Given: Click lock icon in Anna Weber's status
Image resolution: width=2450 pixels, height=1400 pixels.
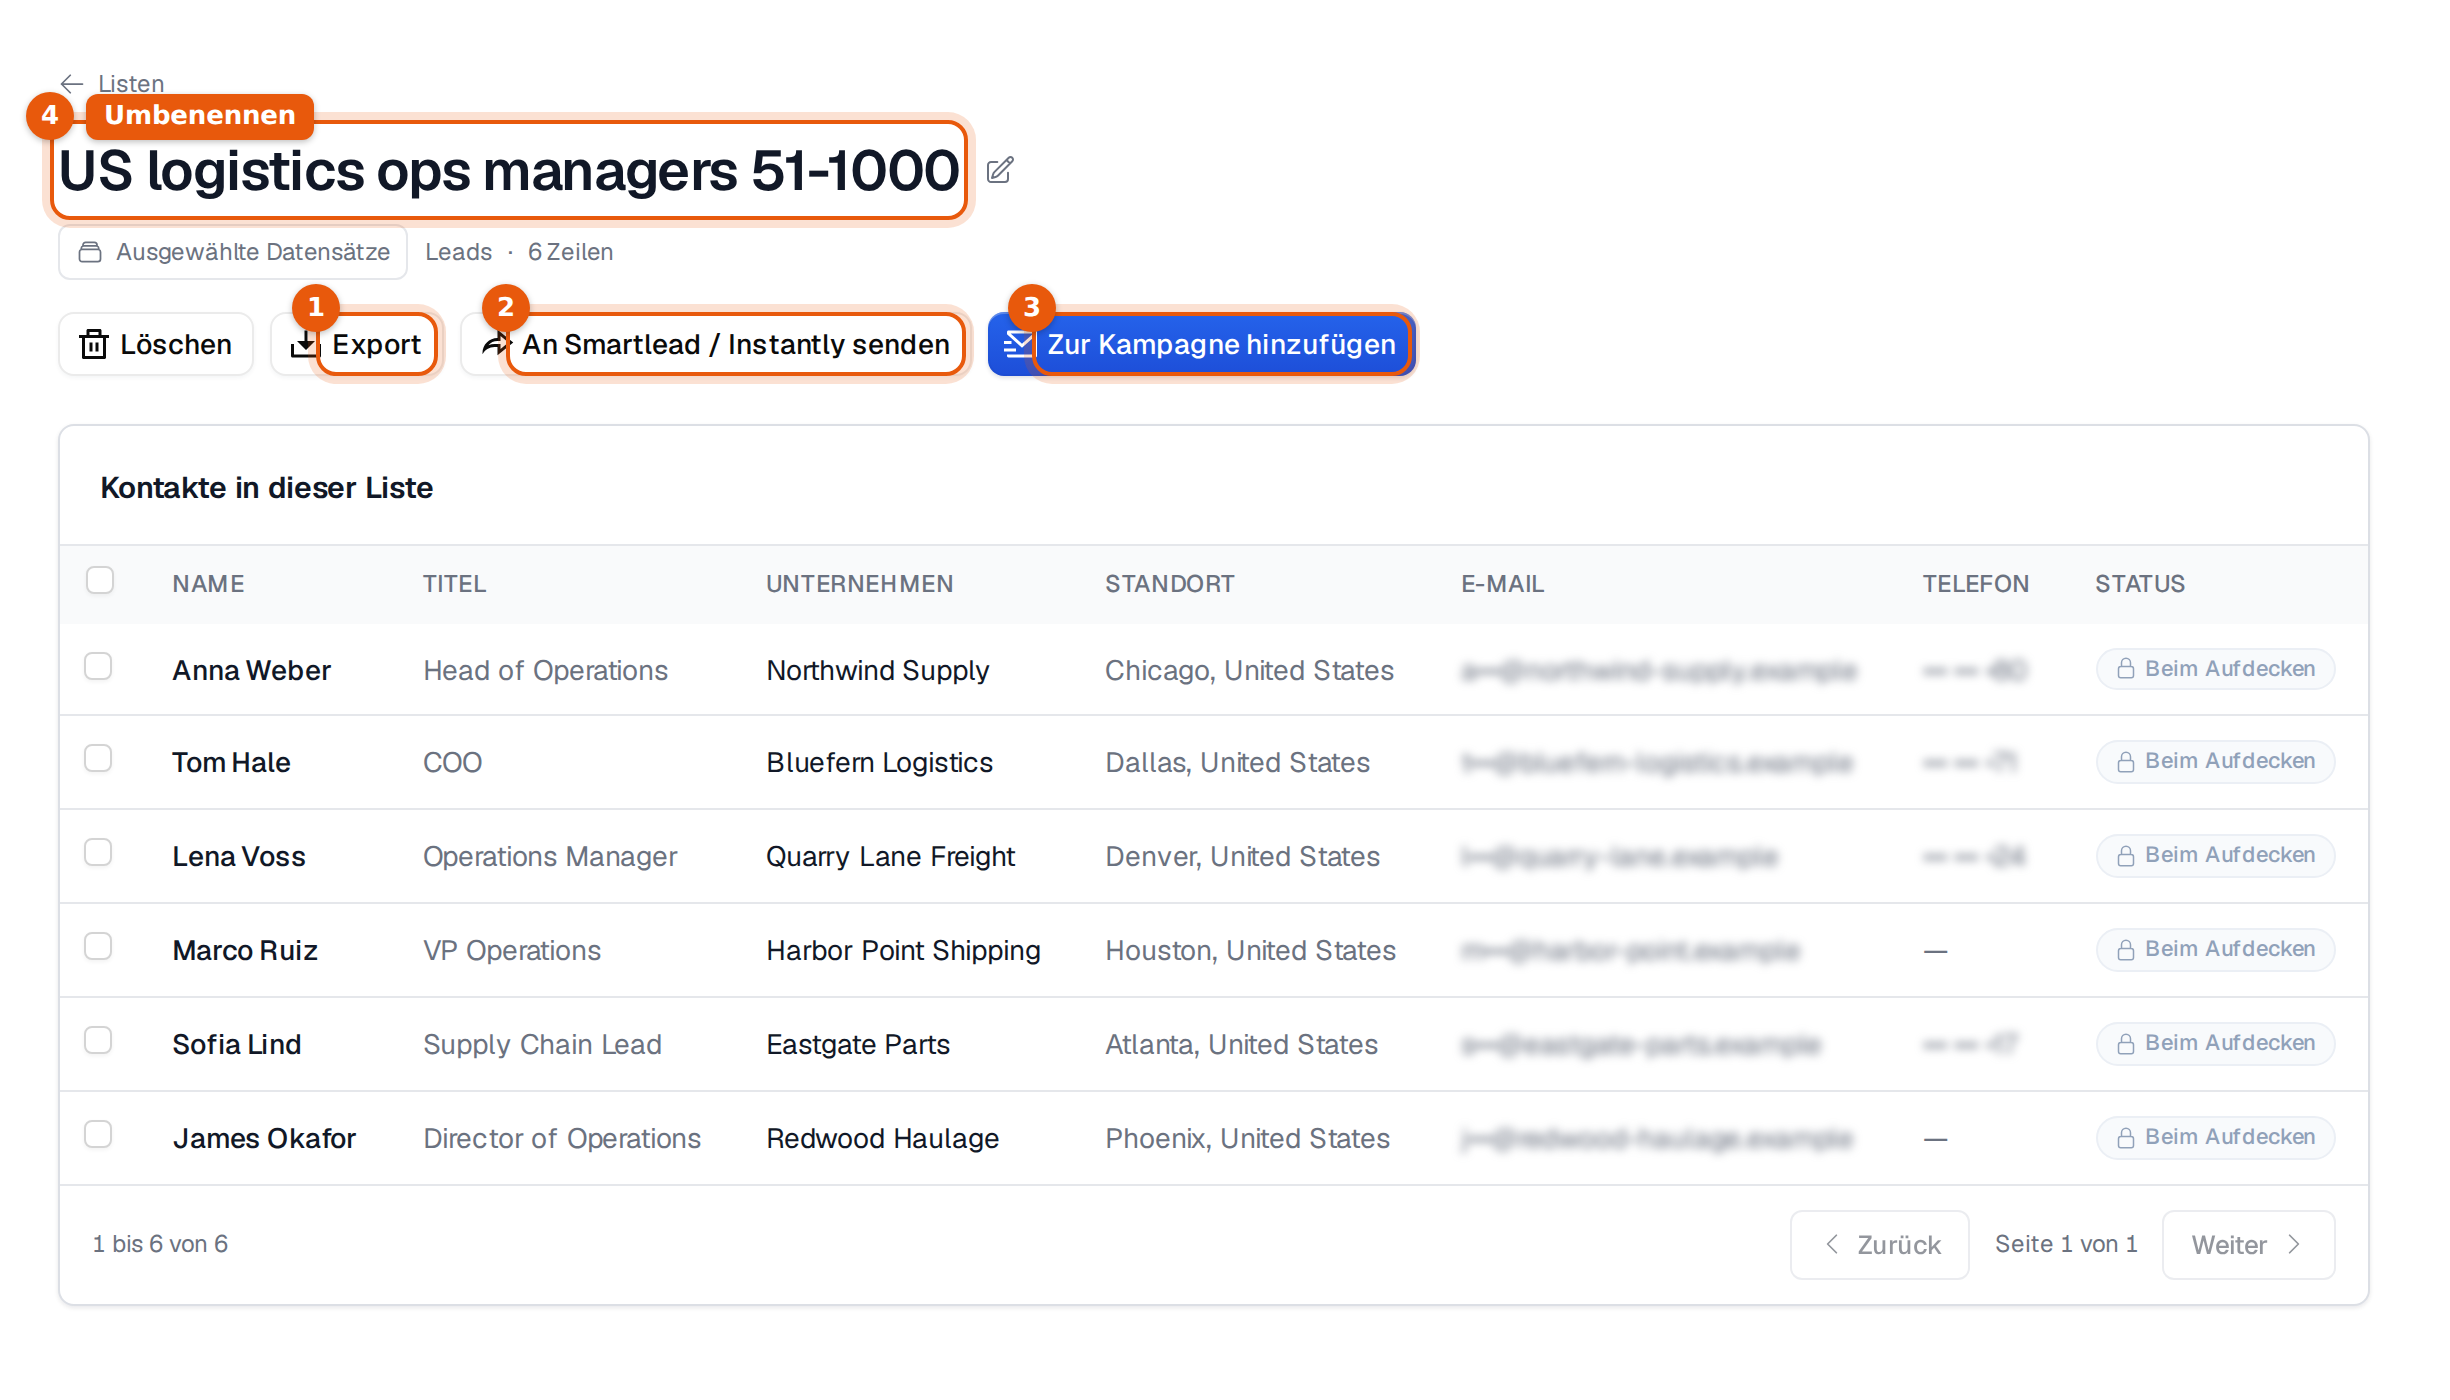Looking at the screenshot, I should 2126,669.
